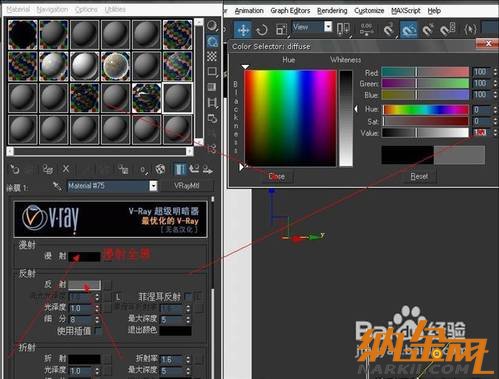Click the Sample UV Tiling icon

[x=212, y=71]
